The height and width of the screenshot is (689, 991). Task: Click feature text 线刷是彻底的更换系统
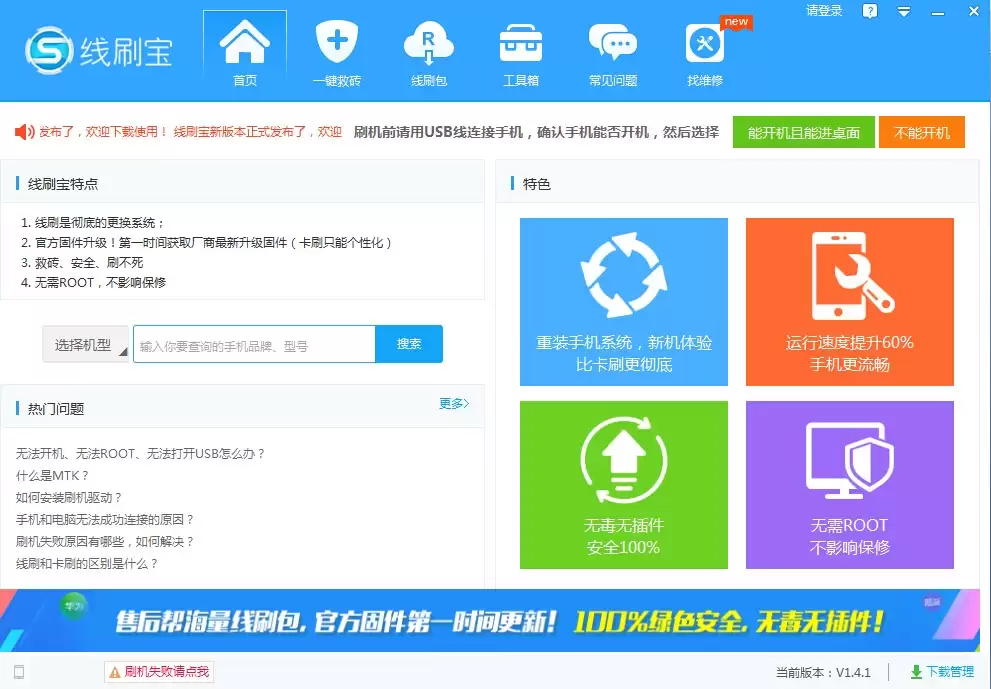click(93, 223)
